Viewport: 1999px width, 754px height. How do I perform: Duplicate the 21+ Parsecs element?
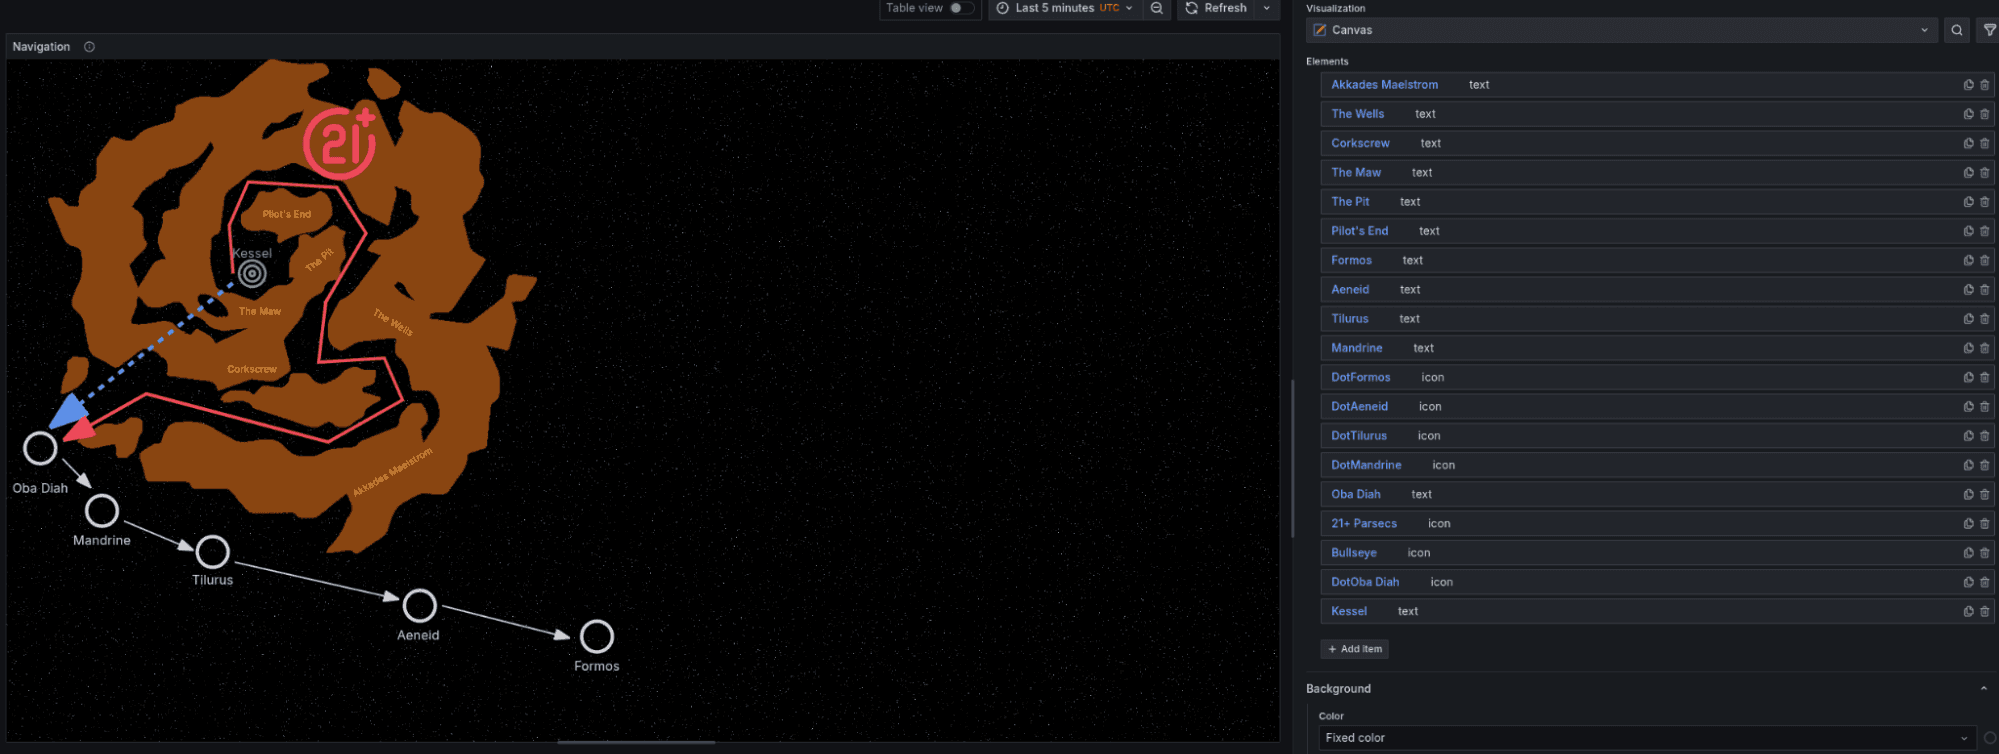[x=1968, y=523]
